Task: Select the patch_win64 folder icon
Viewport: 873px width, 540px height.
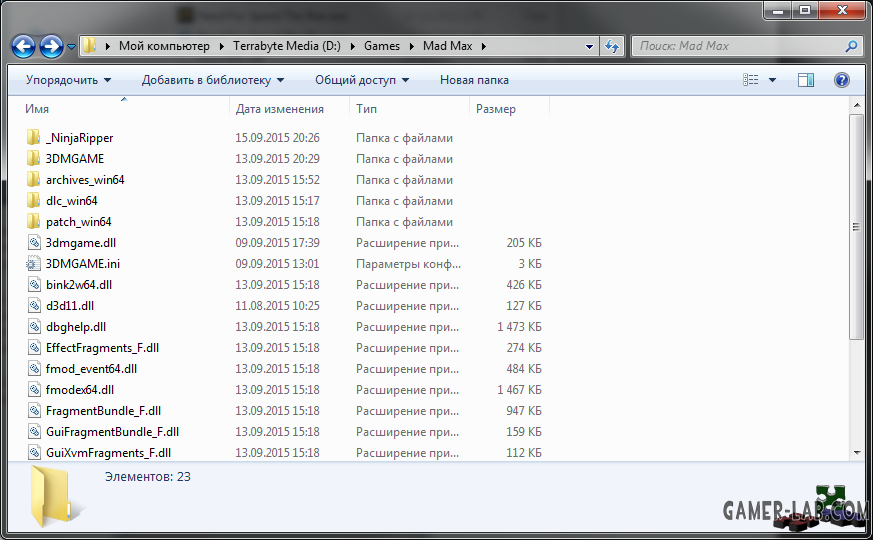Action: (33, 221)
